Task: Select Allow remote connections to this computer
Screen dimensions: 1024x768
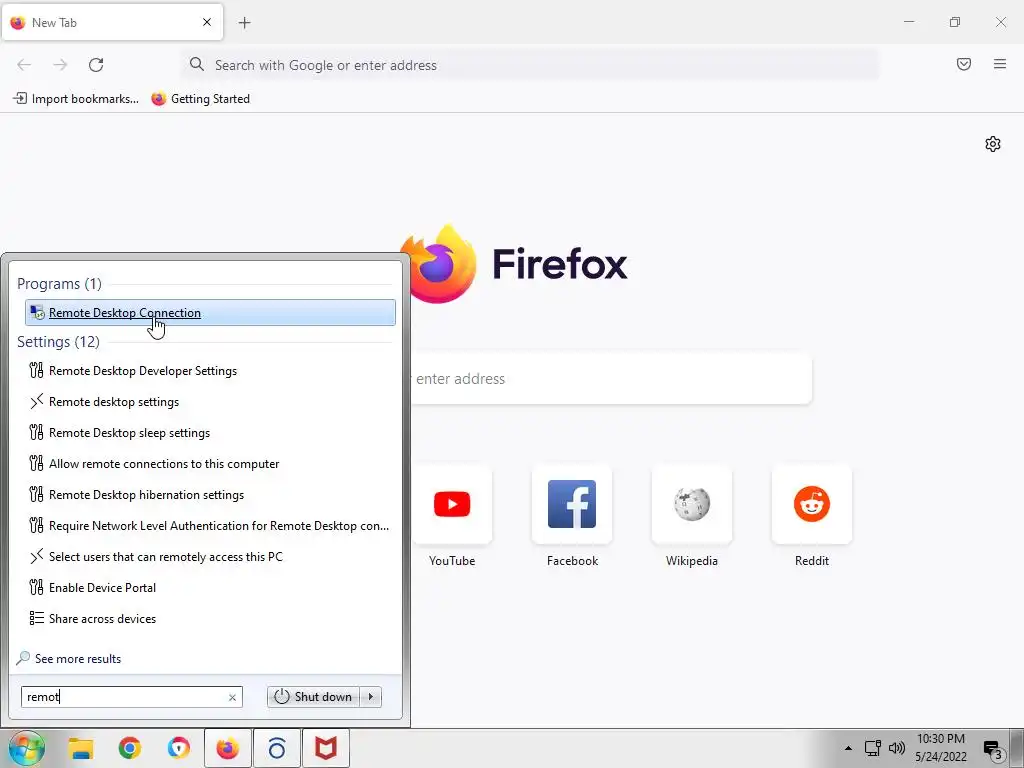Action: point(154,464)
